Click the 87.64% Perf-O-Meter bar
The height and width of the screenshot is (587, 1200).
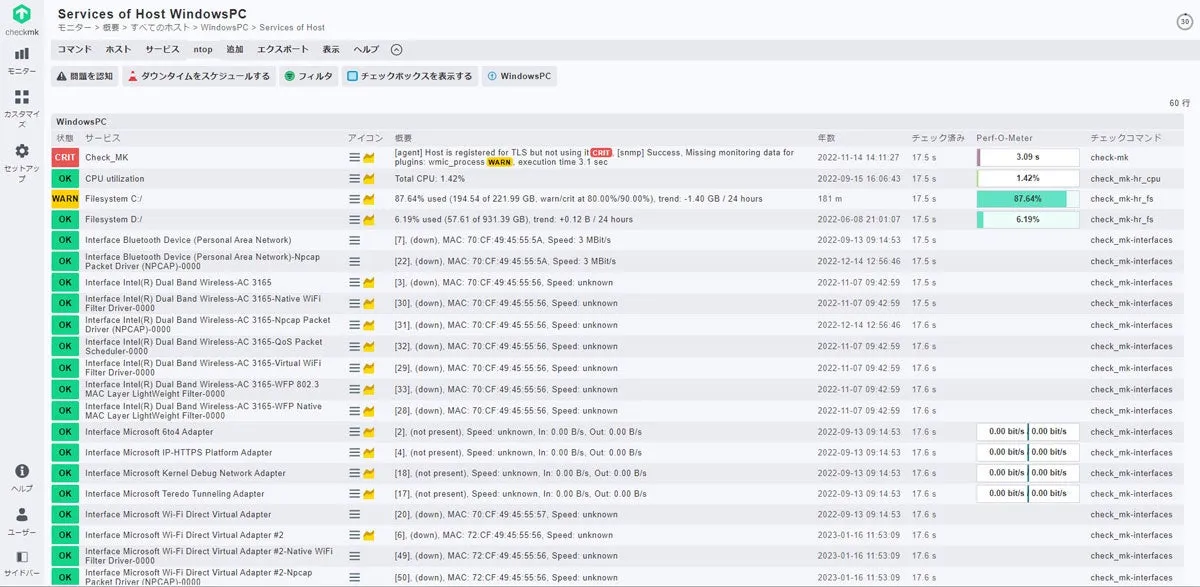1028,199
